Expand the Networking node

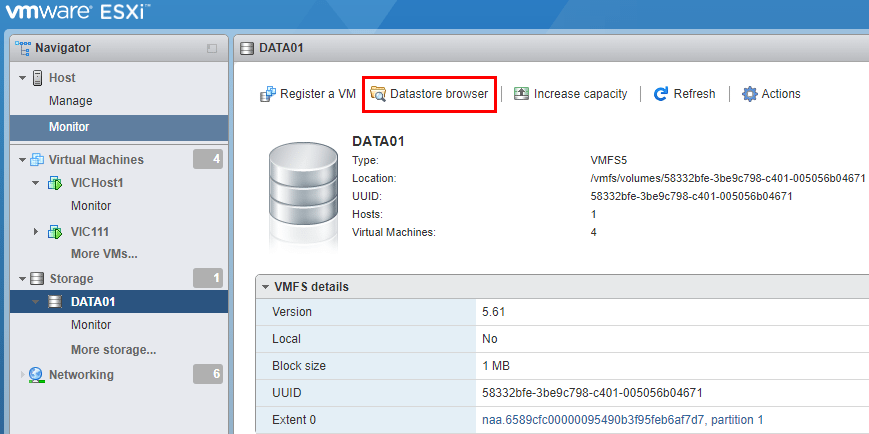tap(23, 374)
